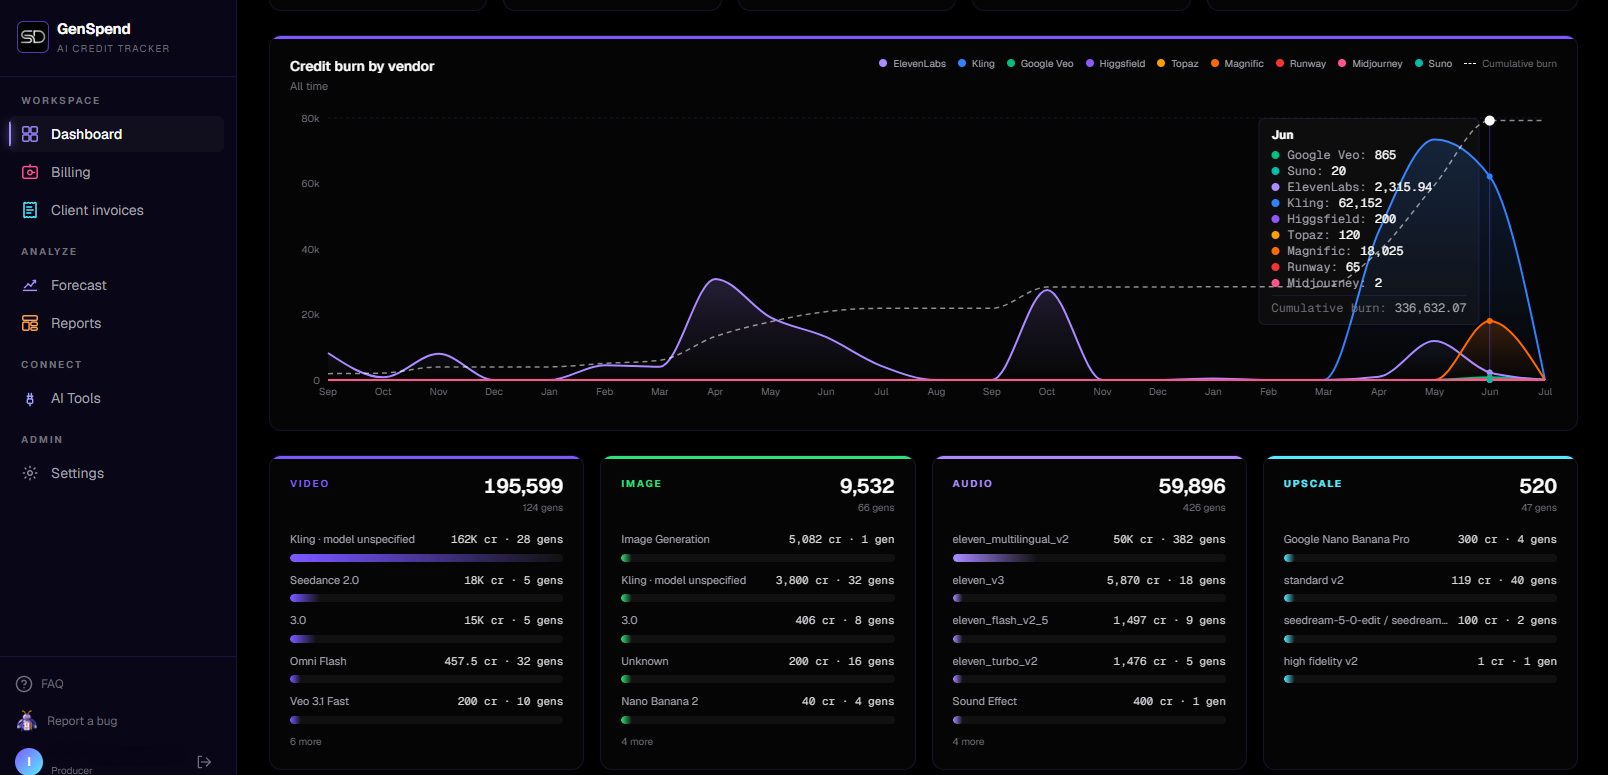
Task: Select the high fidelity v2 row
Action: [1420, 668]
